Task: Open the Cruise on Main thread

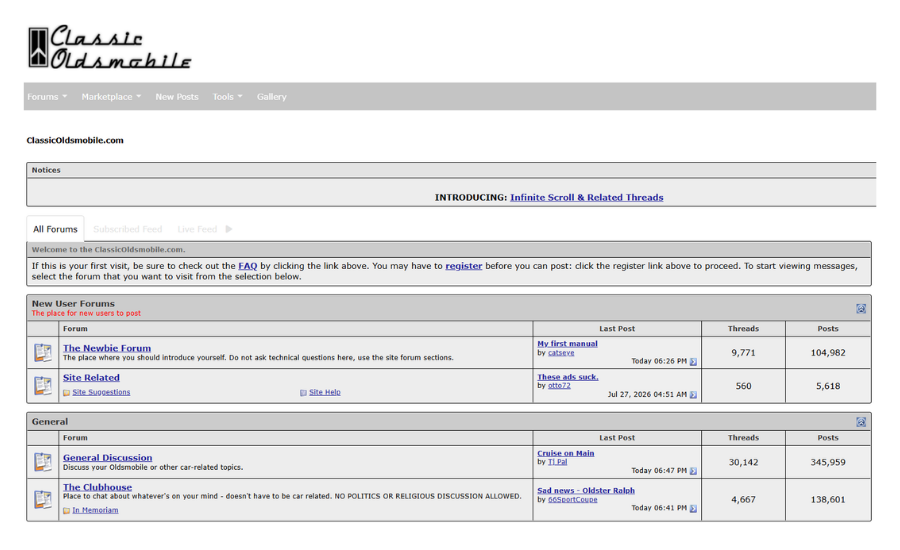Action: tap(565, 453)
